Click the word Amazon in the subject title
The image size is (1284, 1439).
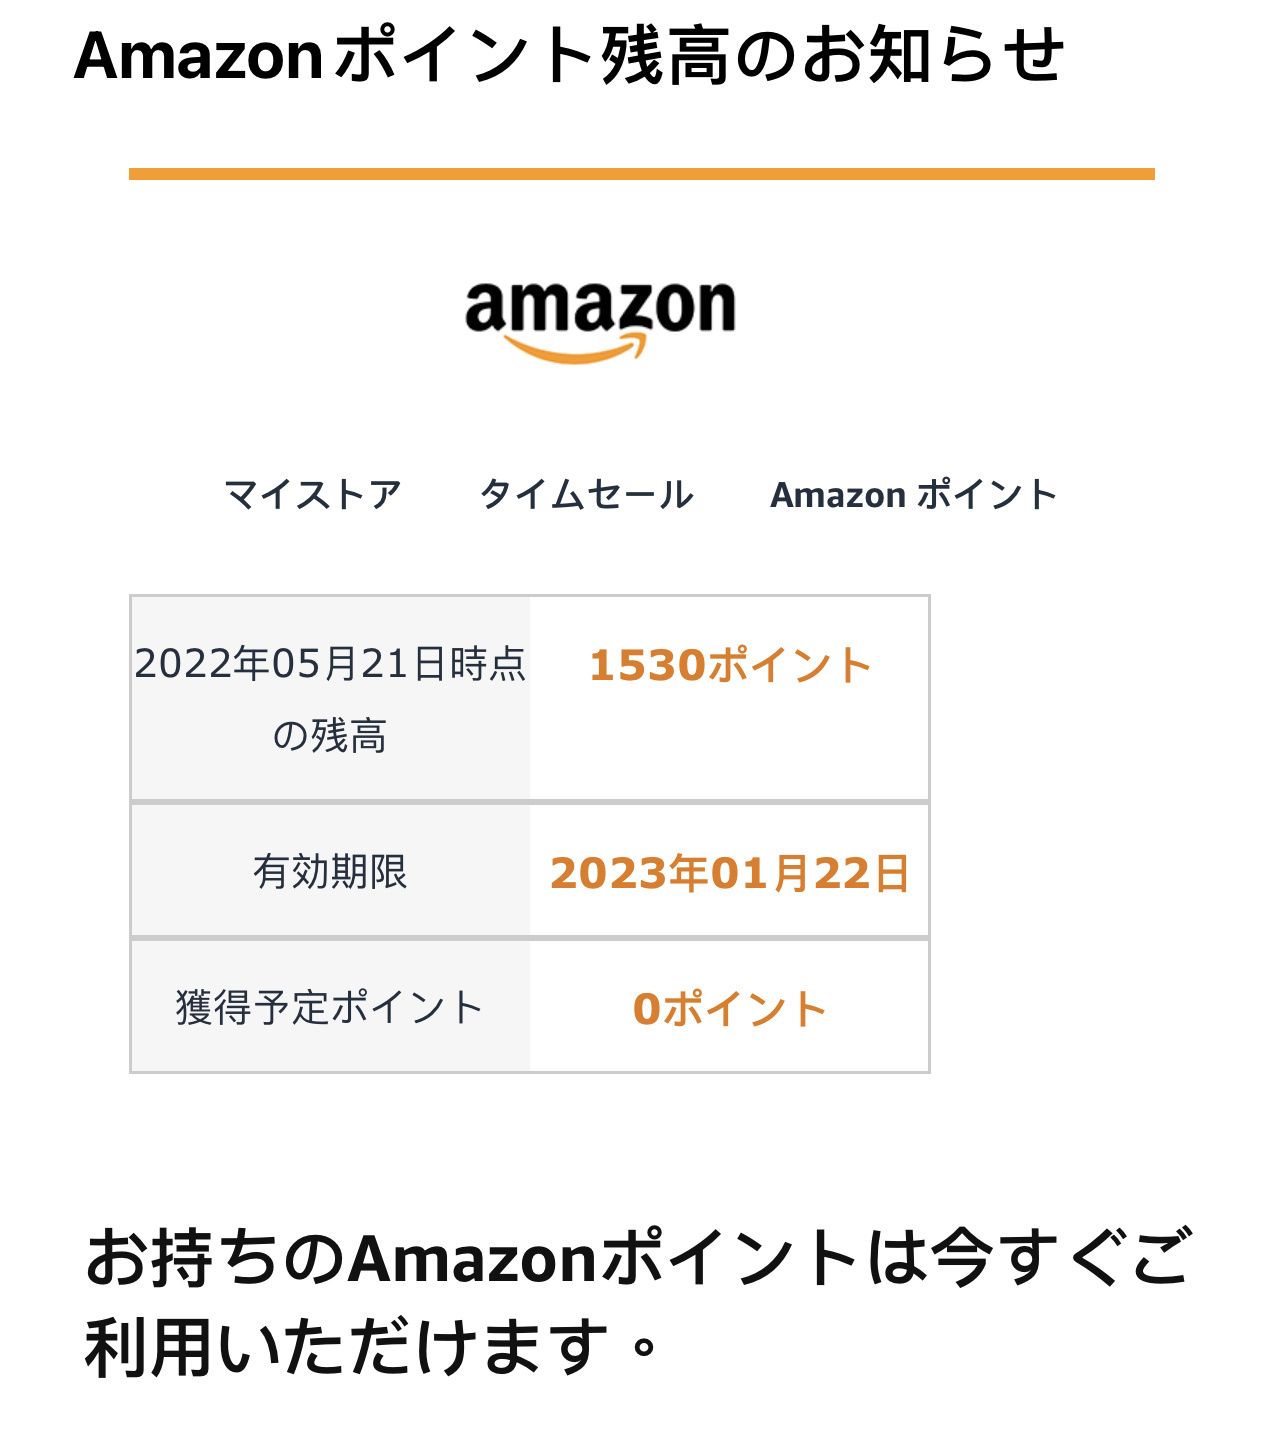click(x=198, y=56)
